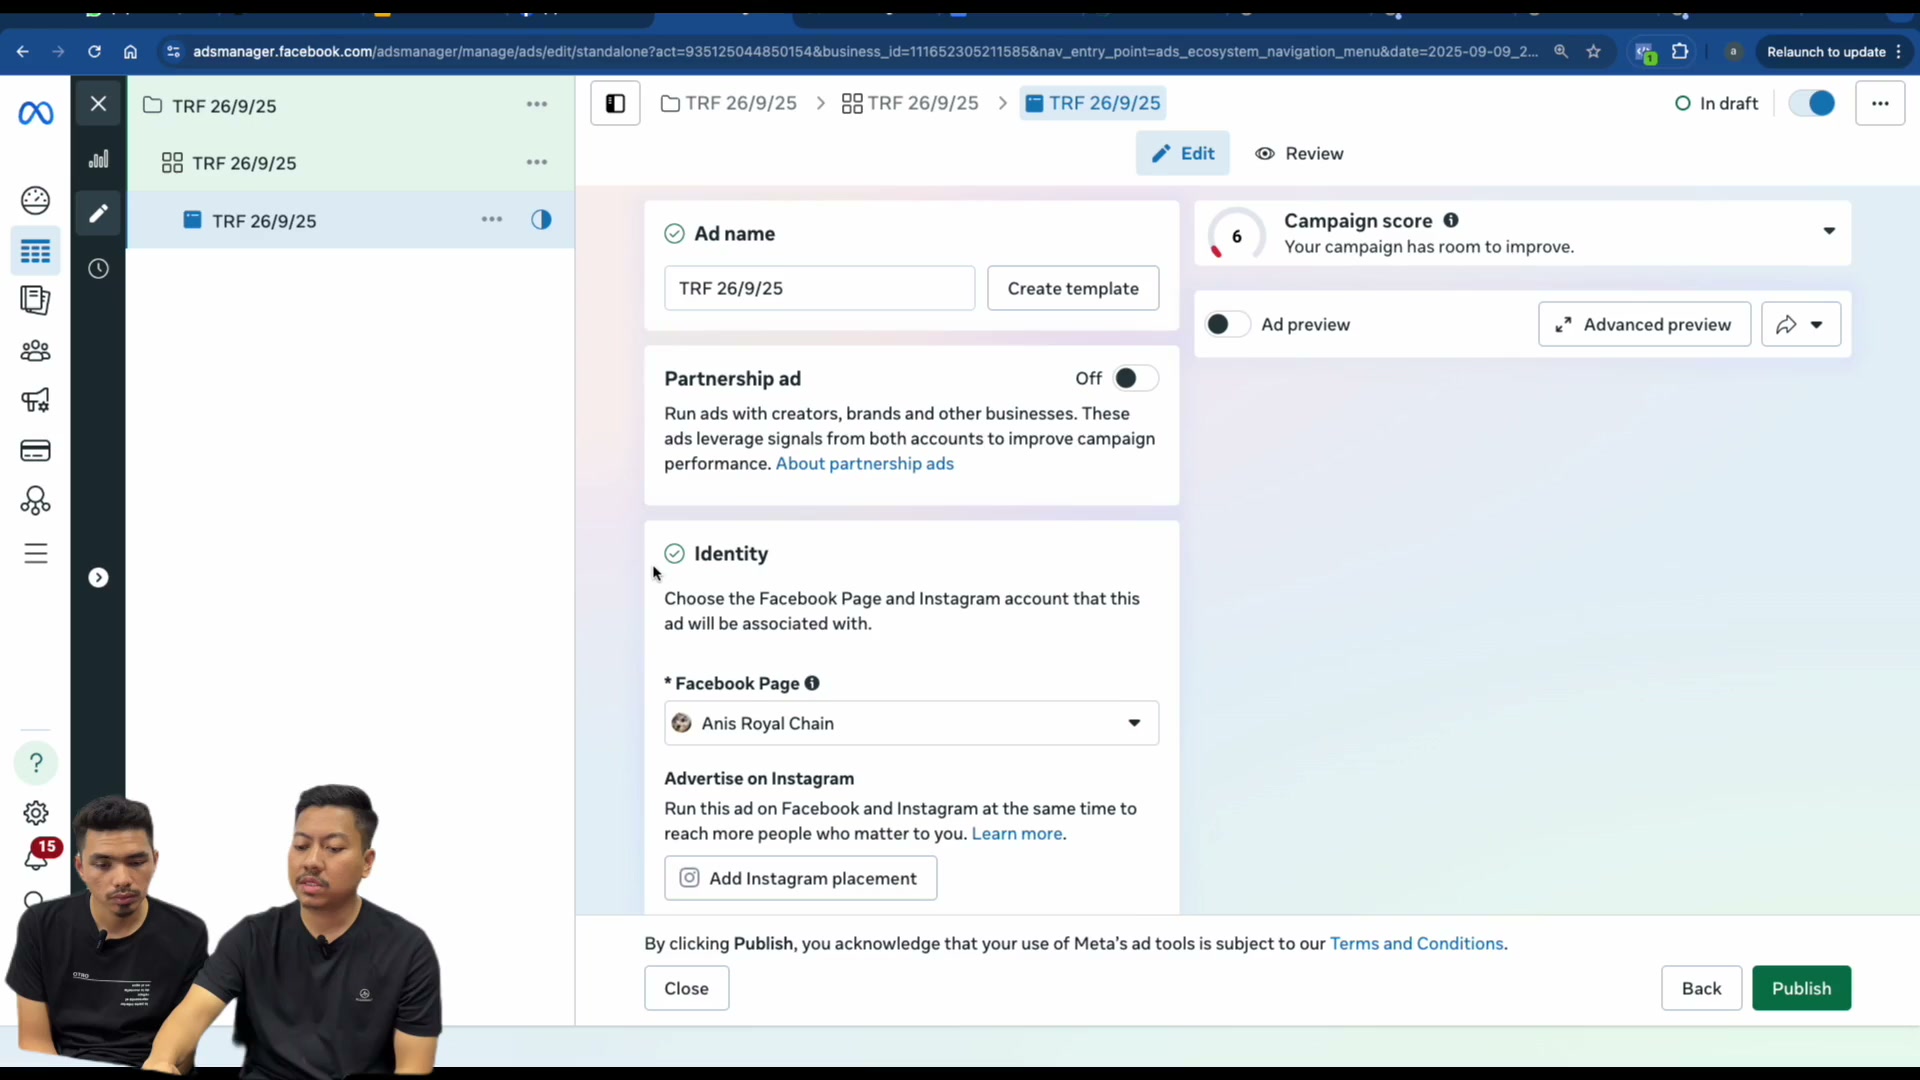Switch to the Edit tab
The width and height of the screenshot is (1920, 1080).
1183,154
